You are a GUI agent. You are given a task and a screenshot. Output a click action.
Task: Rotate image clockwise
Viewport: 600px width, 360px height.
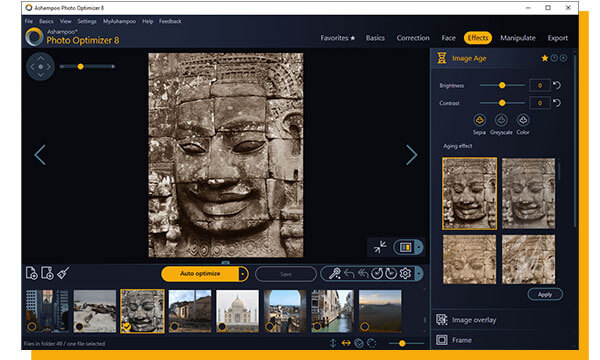(391, 274)
